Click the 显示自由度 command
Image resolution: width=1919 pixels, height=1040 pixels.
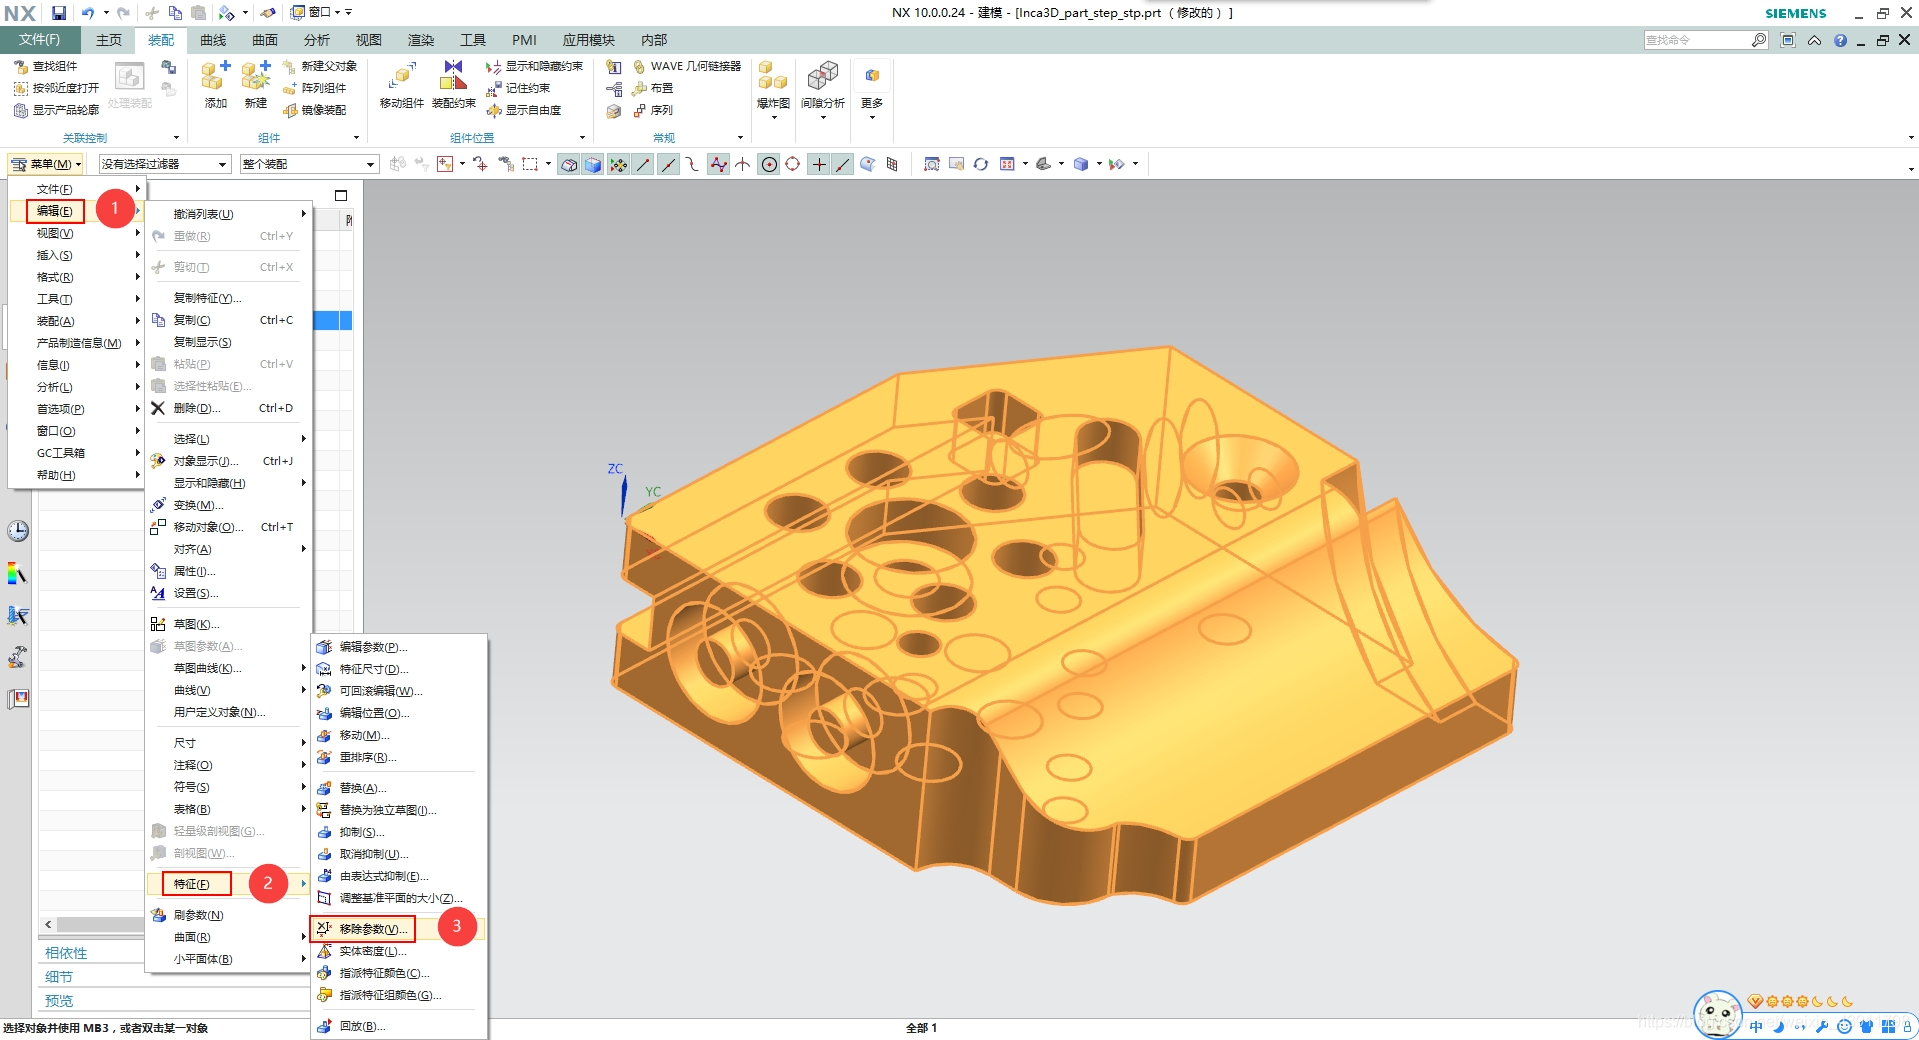(x=524, y=110)
